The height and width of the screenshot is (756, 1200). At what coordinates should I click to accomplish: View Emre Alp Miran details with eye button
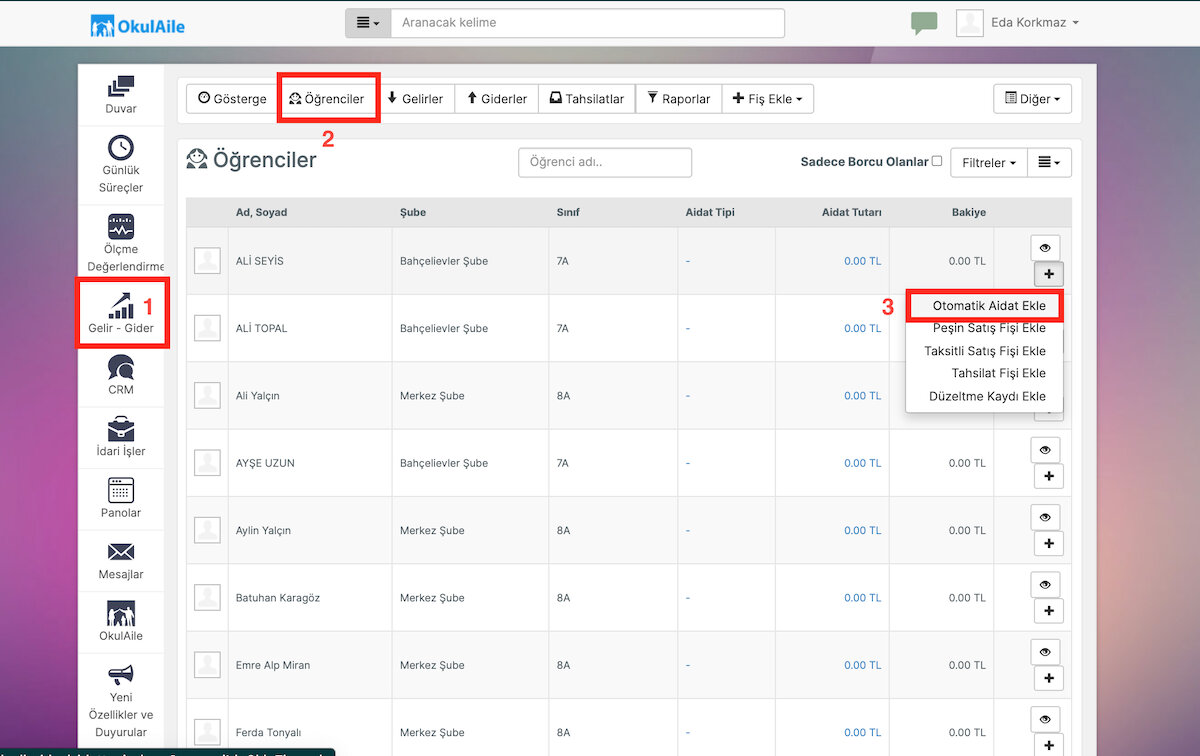coord(1045,652)
